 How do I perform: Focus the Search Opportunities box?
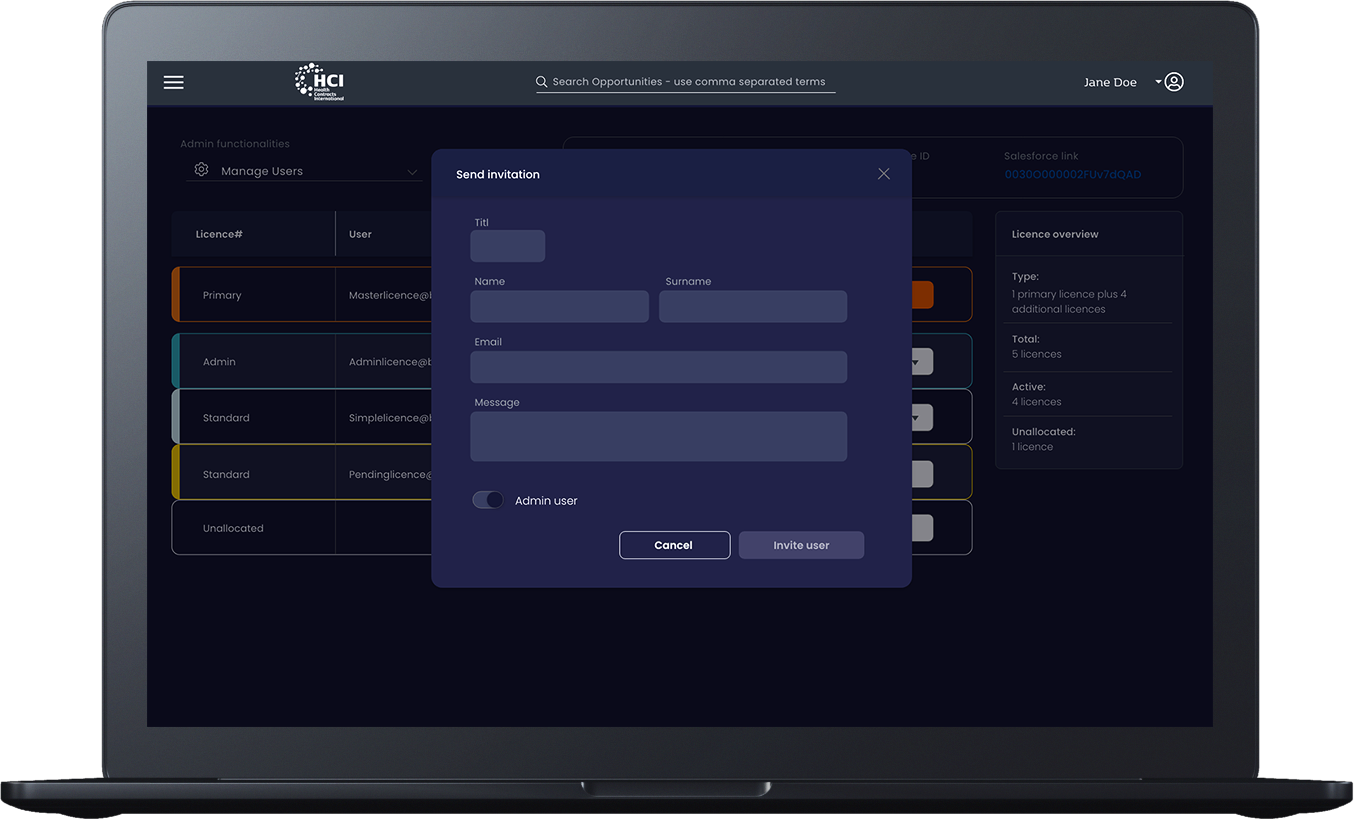tap(690, 82)
